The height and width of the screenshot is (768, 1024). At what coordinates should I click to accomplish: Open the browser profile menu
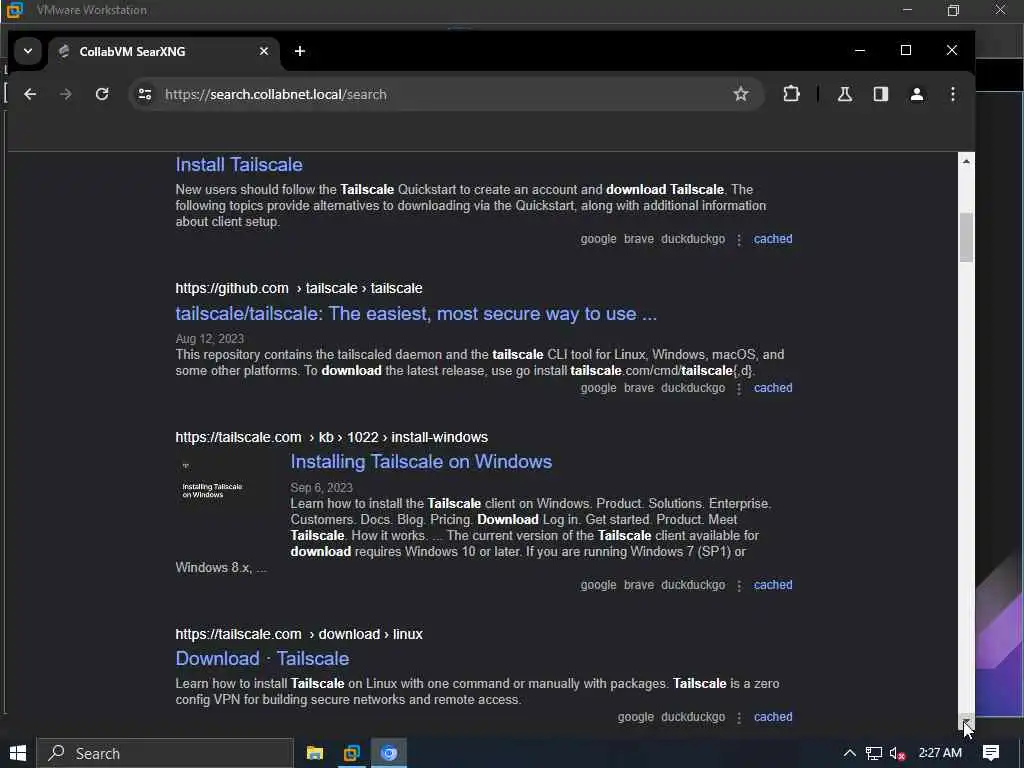(917, 94)
